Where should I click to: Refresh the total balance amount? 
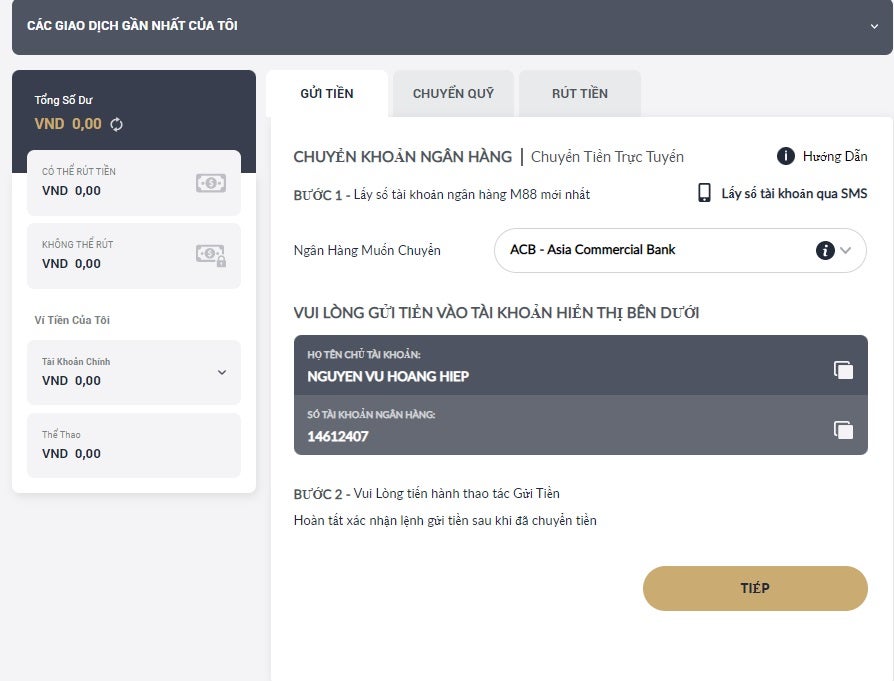click(x=117, y=124)
